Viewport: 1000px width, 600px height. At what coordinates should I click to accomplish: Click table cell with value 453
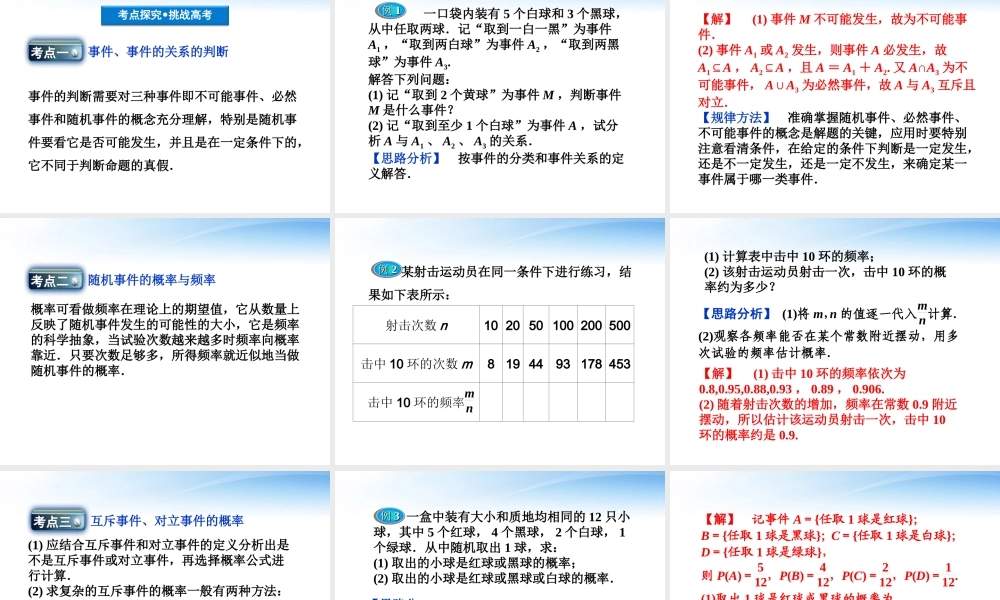620,363
